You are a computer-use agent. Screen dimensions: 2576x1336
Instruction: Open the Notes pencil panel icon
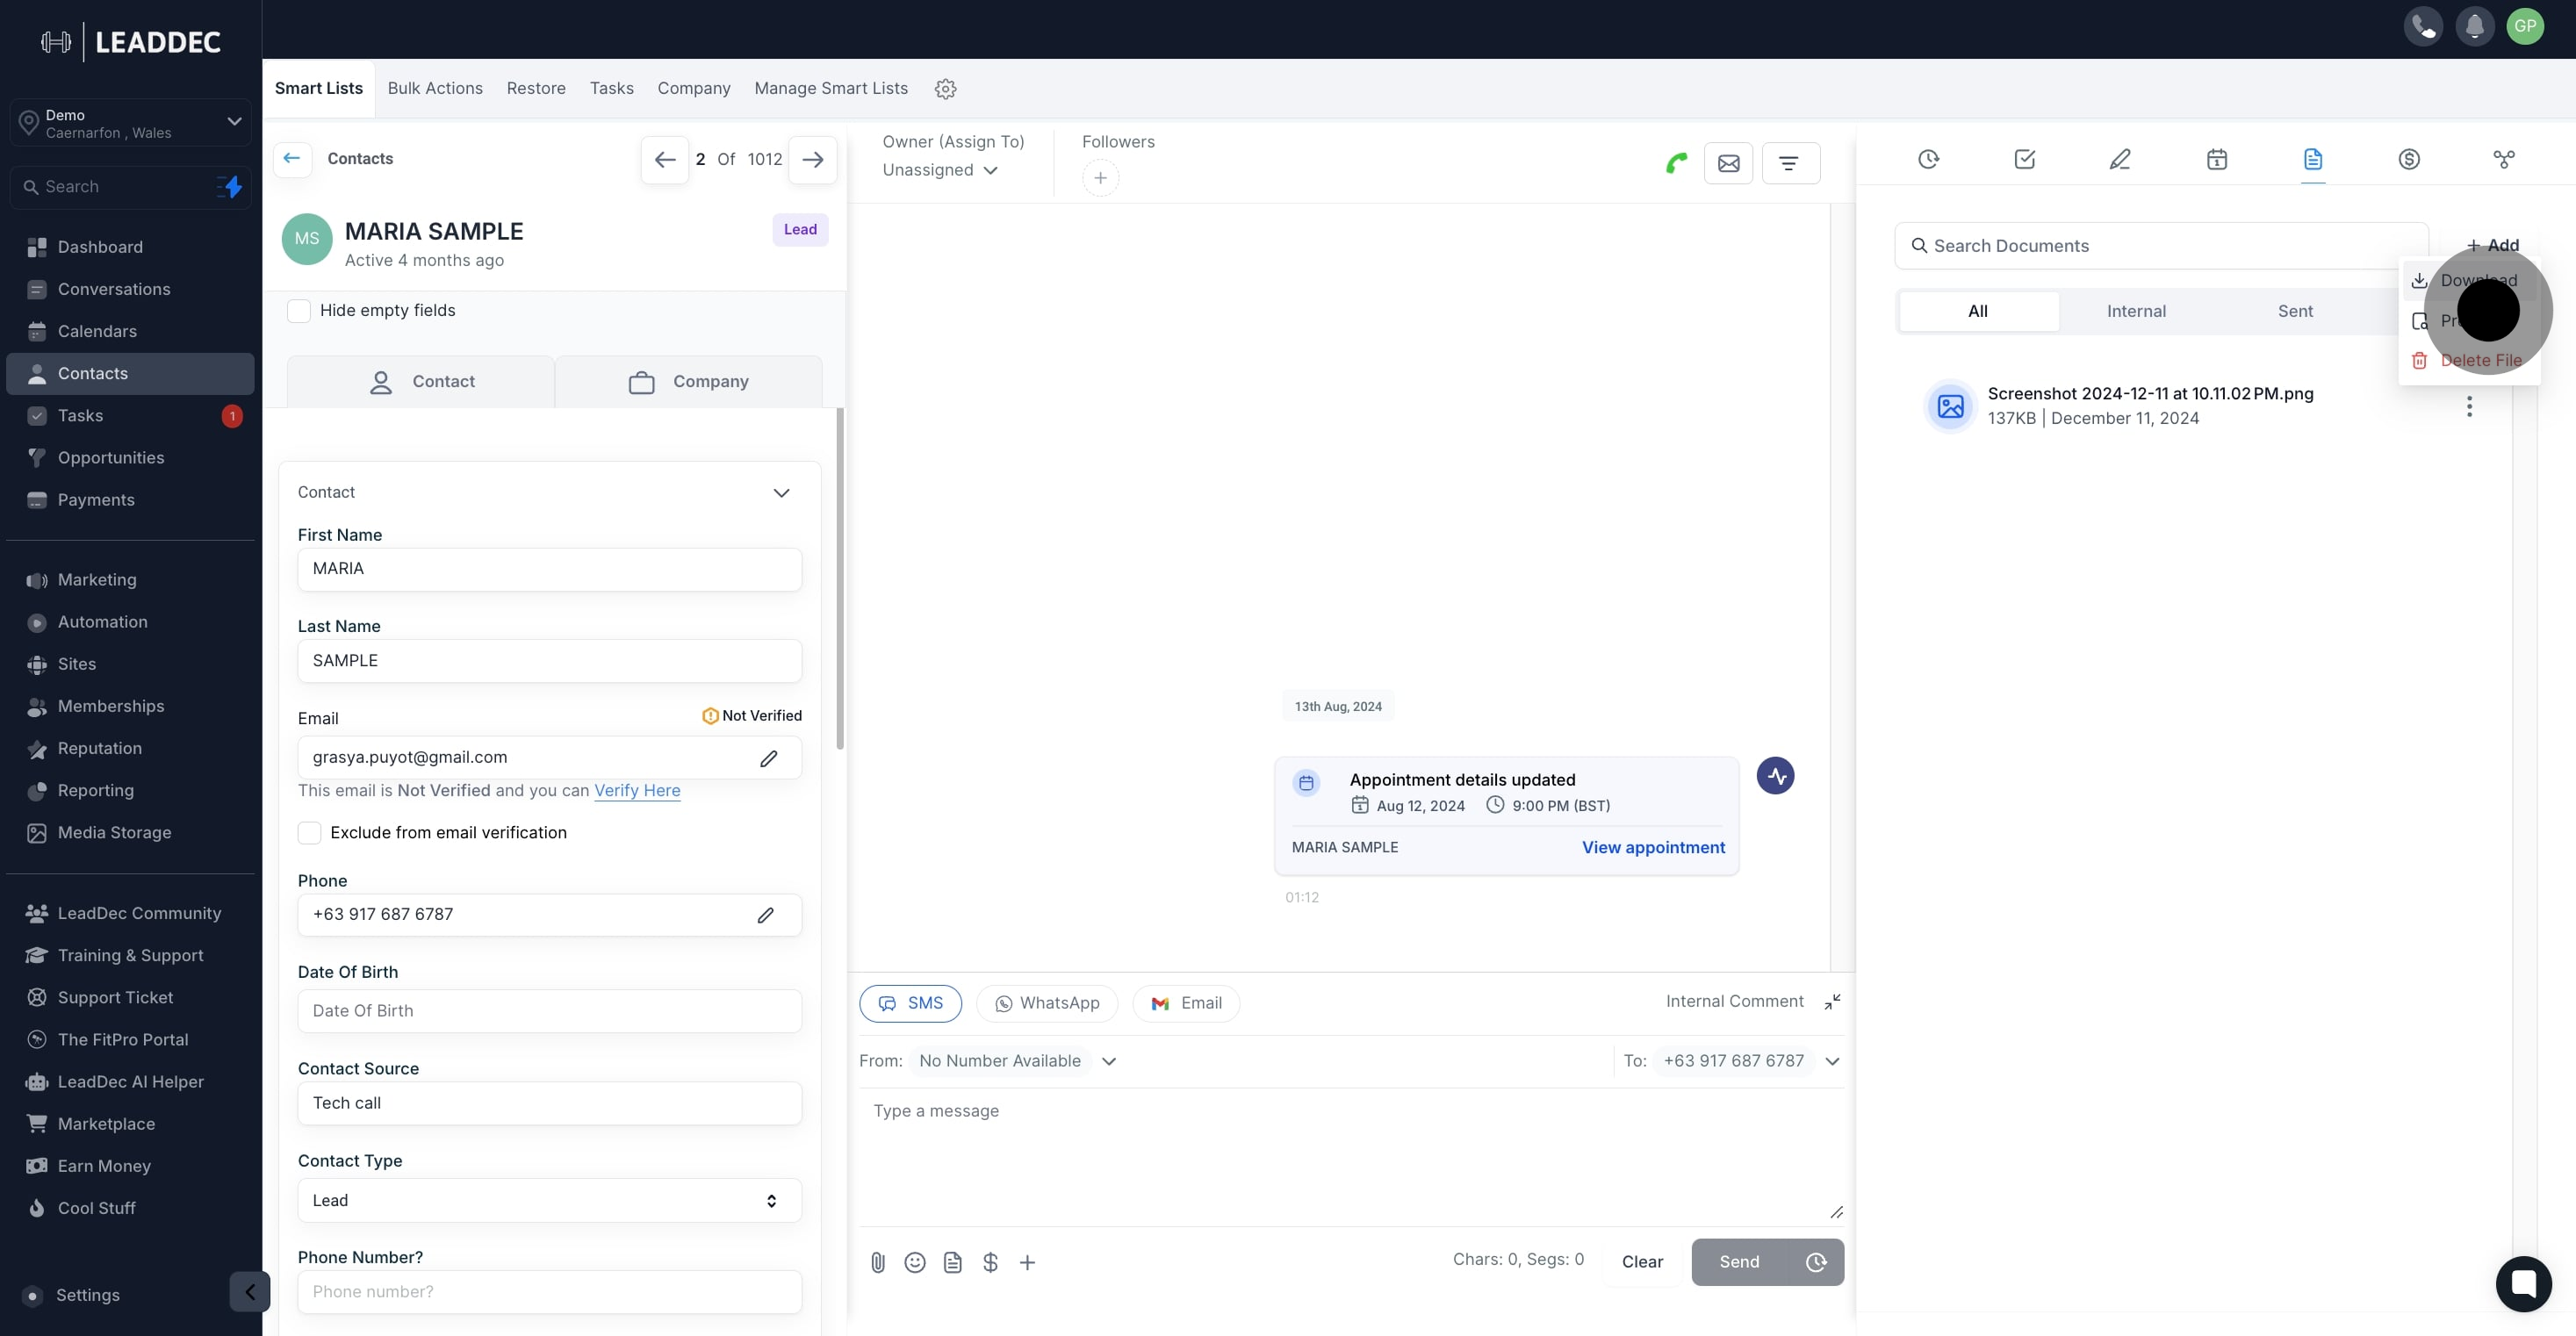pyautogui.click(x=2120, y=159)
